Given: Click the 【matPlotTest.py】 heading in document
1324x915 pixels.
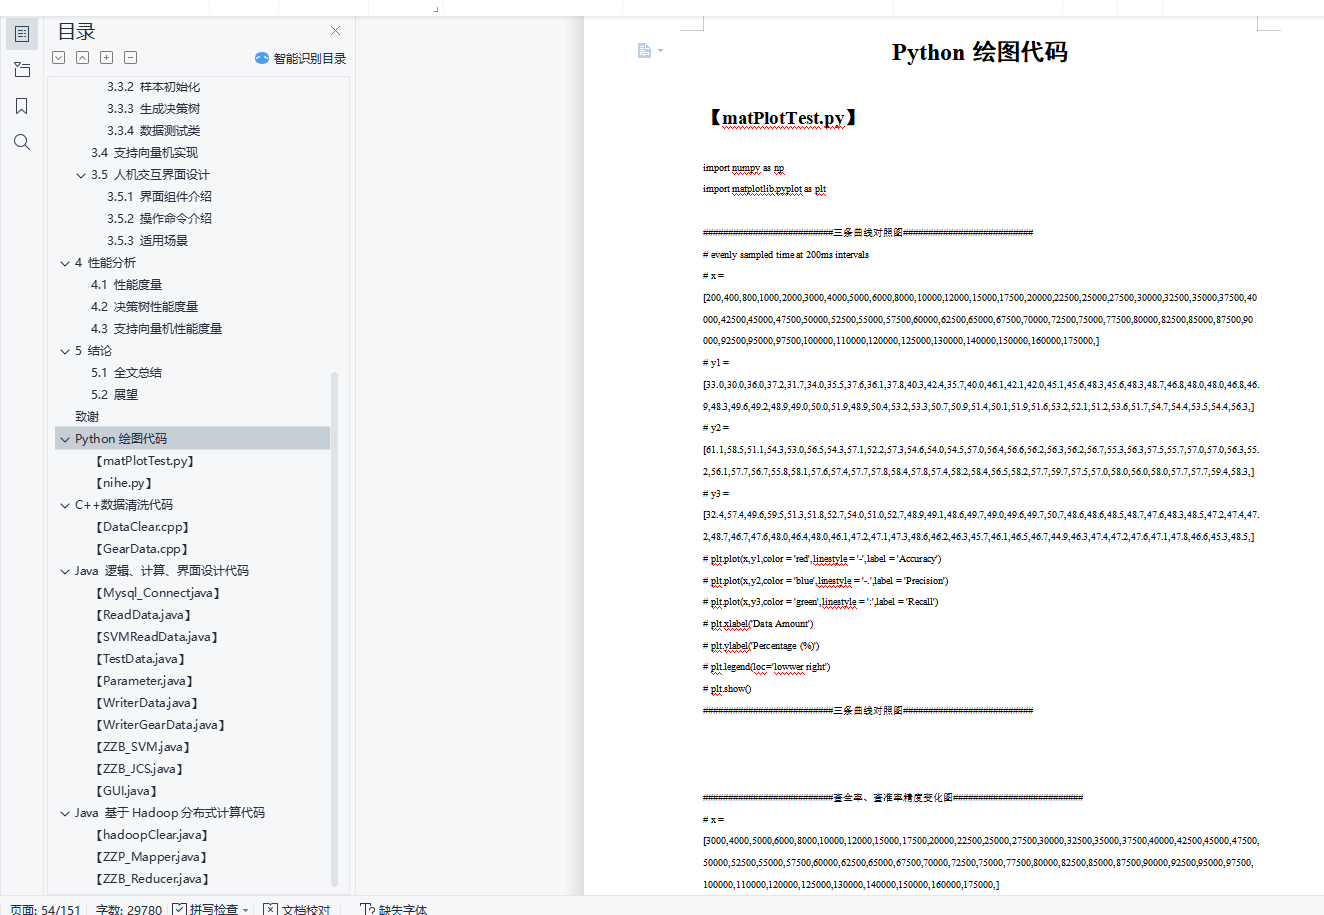Looking at the screenshot, I should point(782,118).
